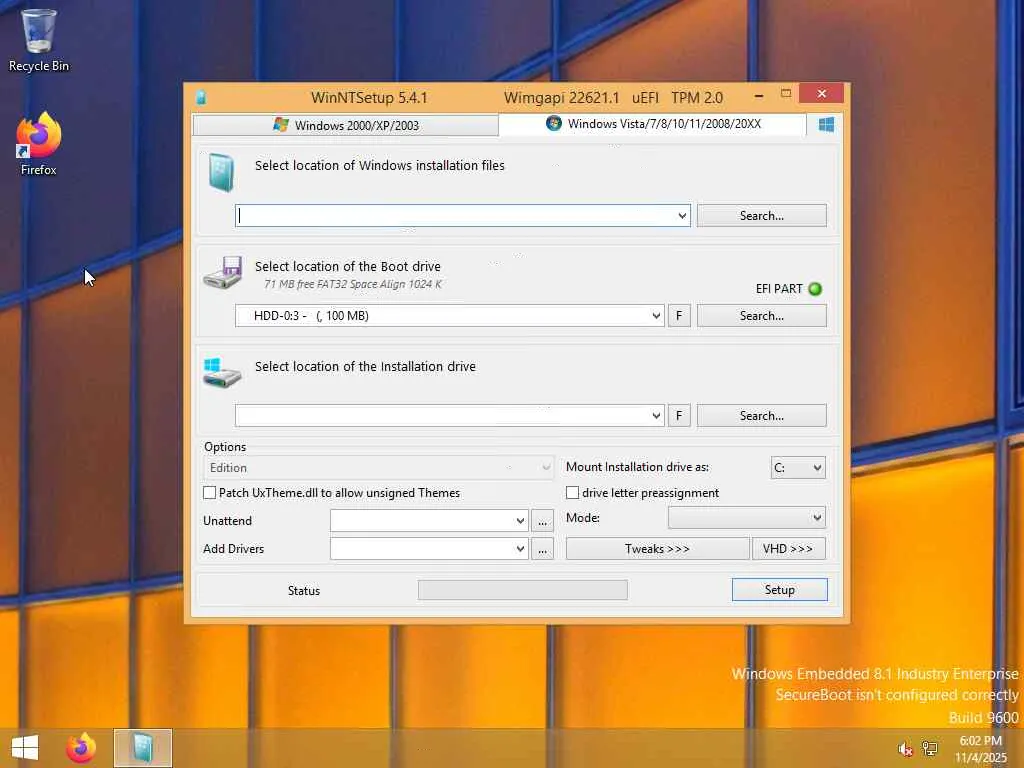The image size is (1024, 768).
Task: Click Search button for the Boot drive
Action: 761,315
